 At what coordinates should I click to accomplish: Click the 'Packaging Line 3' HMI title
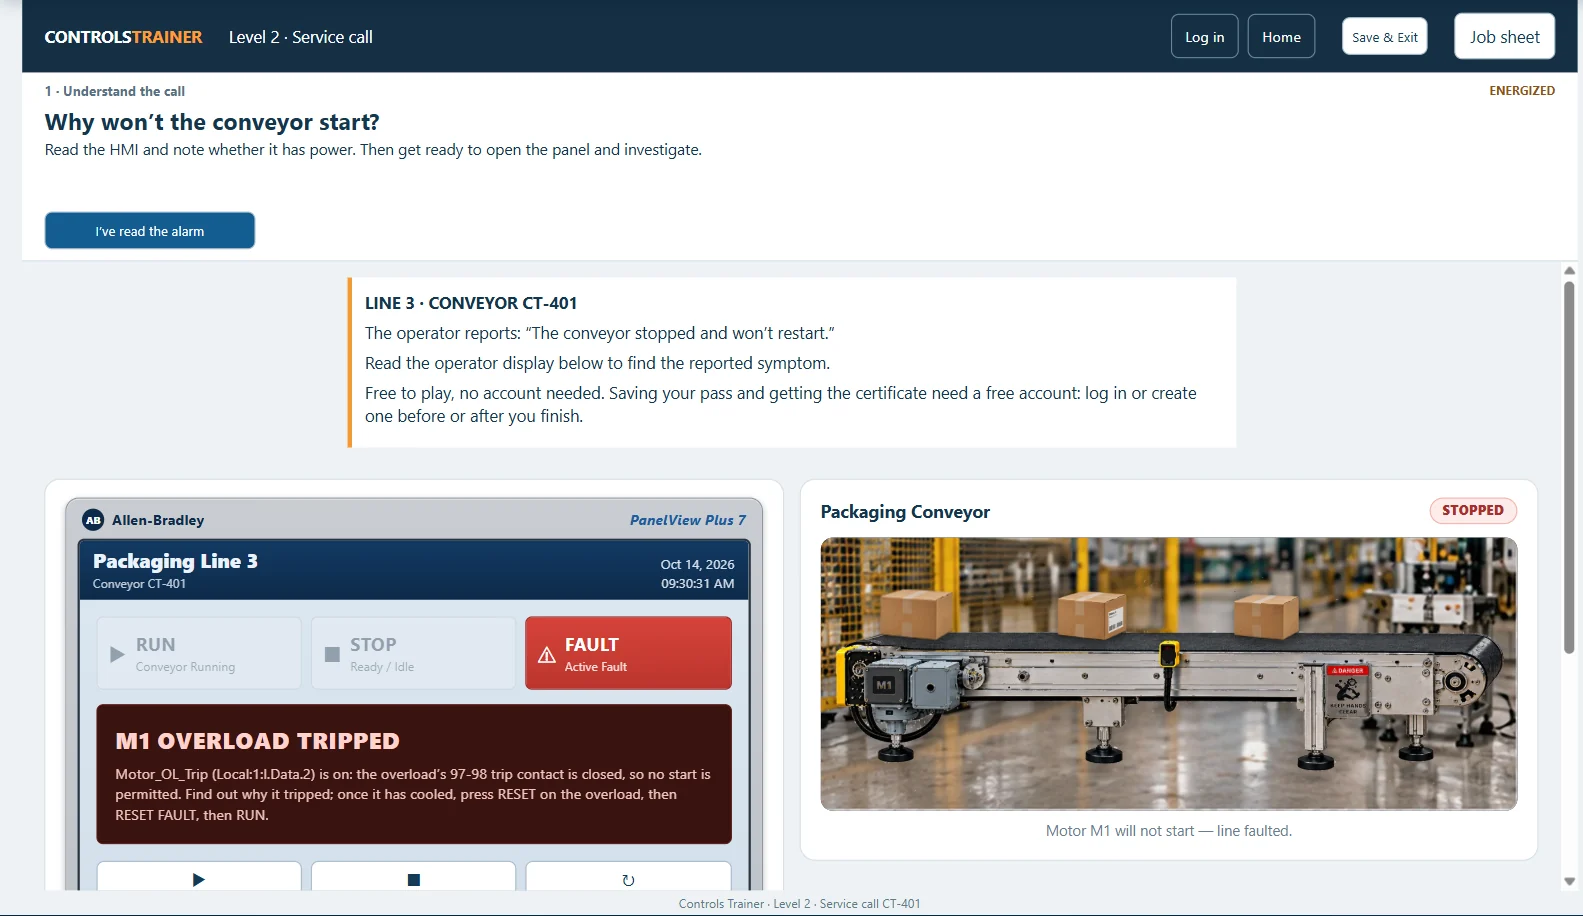[175, 561]
